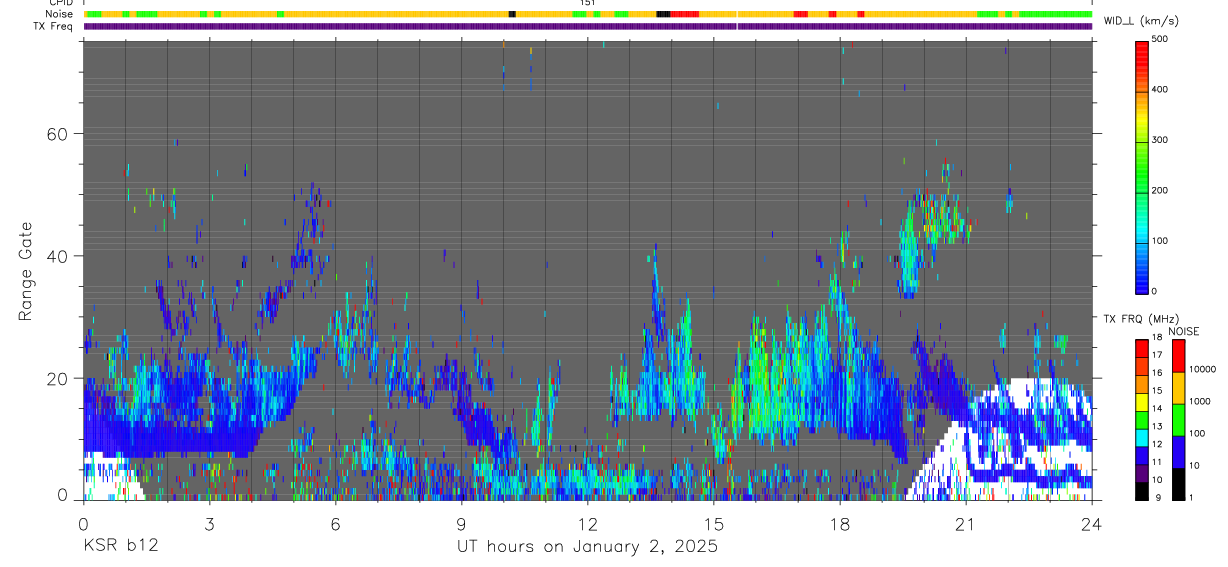Click the 300 tick on width colorbar

pyautogui.click(x=1160, y=140)
